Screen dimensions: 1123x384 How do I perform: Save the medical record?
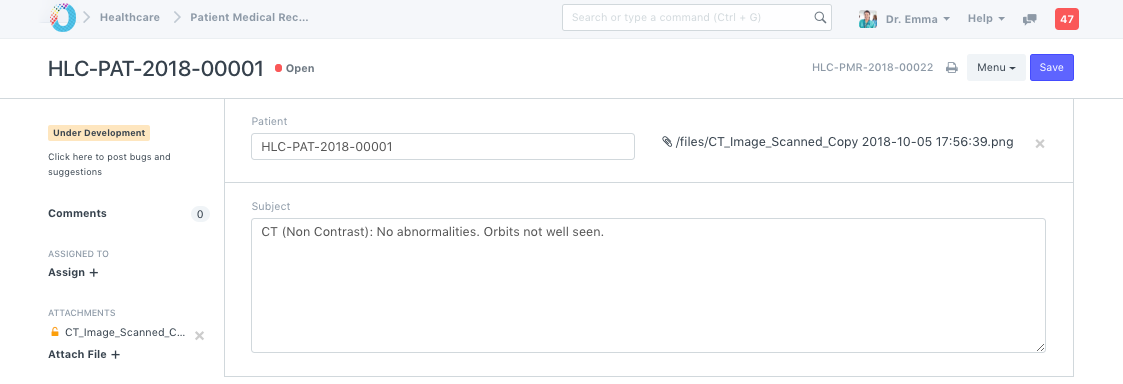pos(1051,68)
